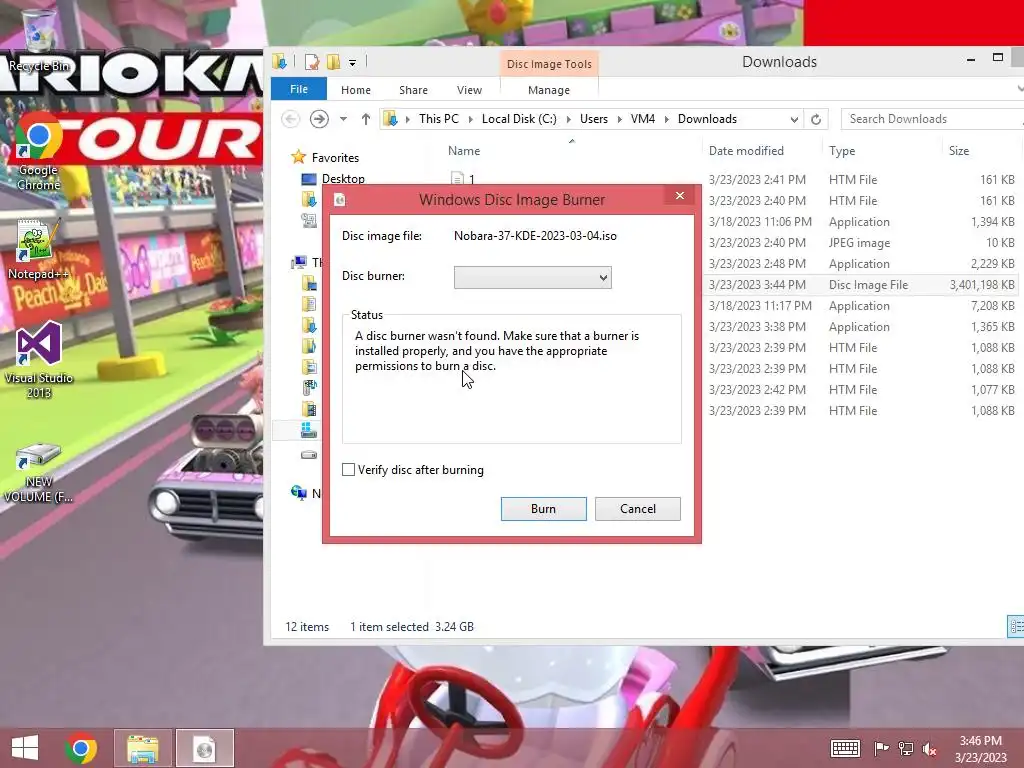The height and width of the screenshot is (768, 1024).
Task: Click the VM4 breadcrumb segment
Action: [643, 119]
